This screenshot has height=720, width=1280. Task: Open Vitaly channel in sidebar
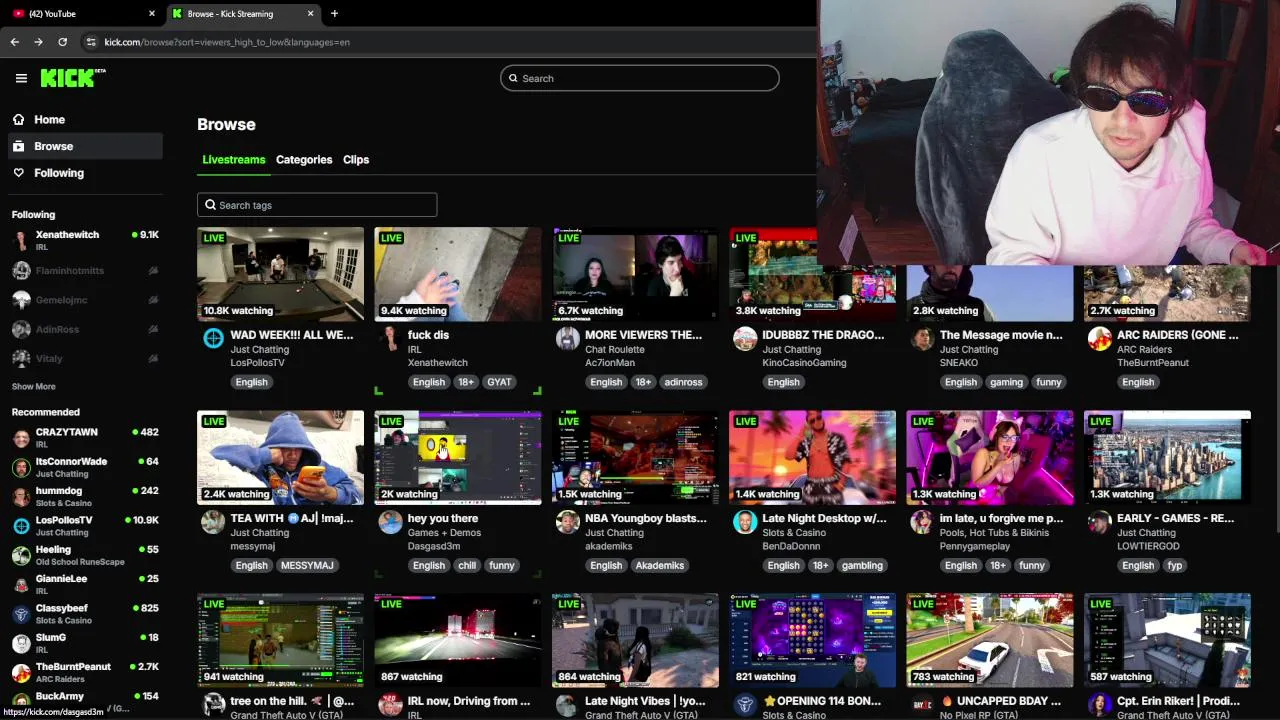click(x=85, y=358)
